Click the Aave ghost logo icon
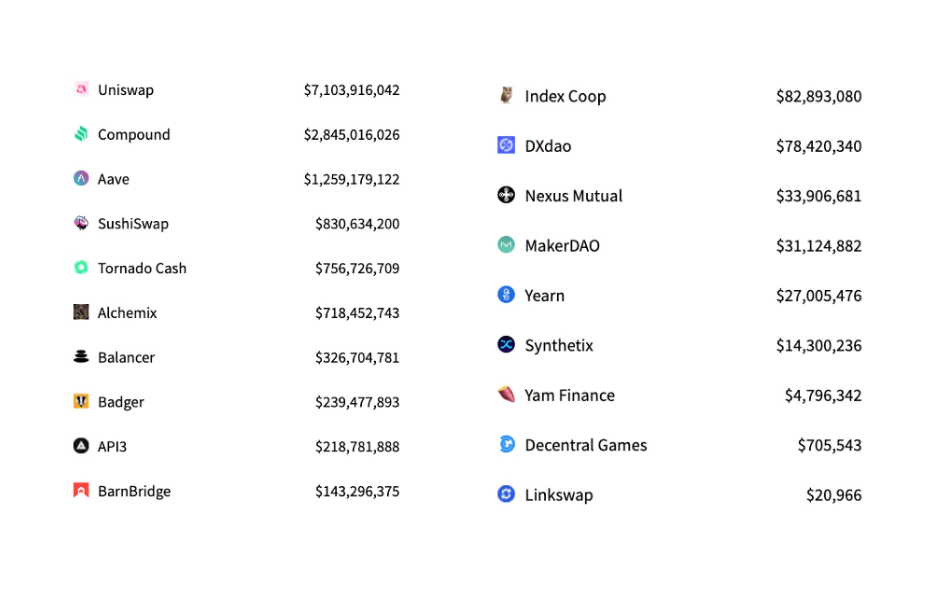934x592 pixels. click(x=81, y=179)
